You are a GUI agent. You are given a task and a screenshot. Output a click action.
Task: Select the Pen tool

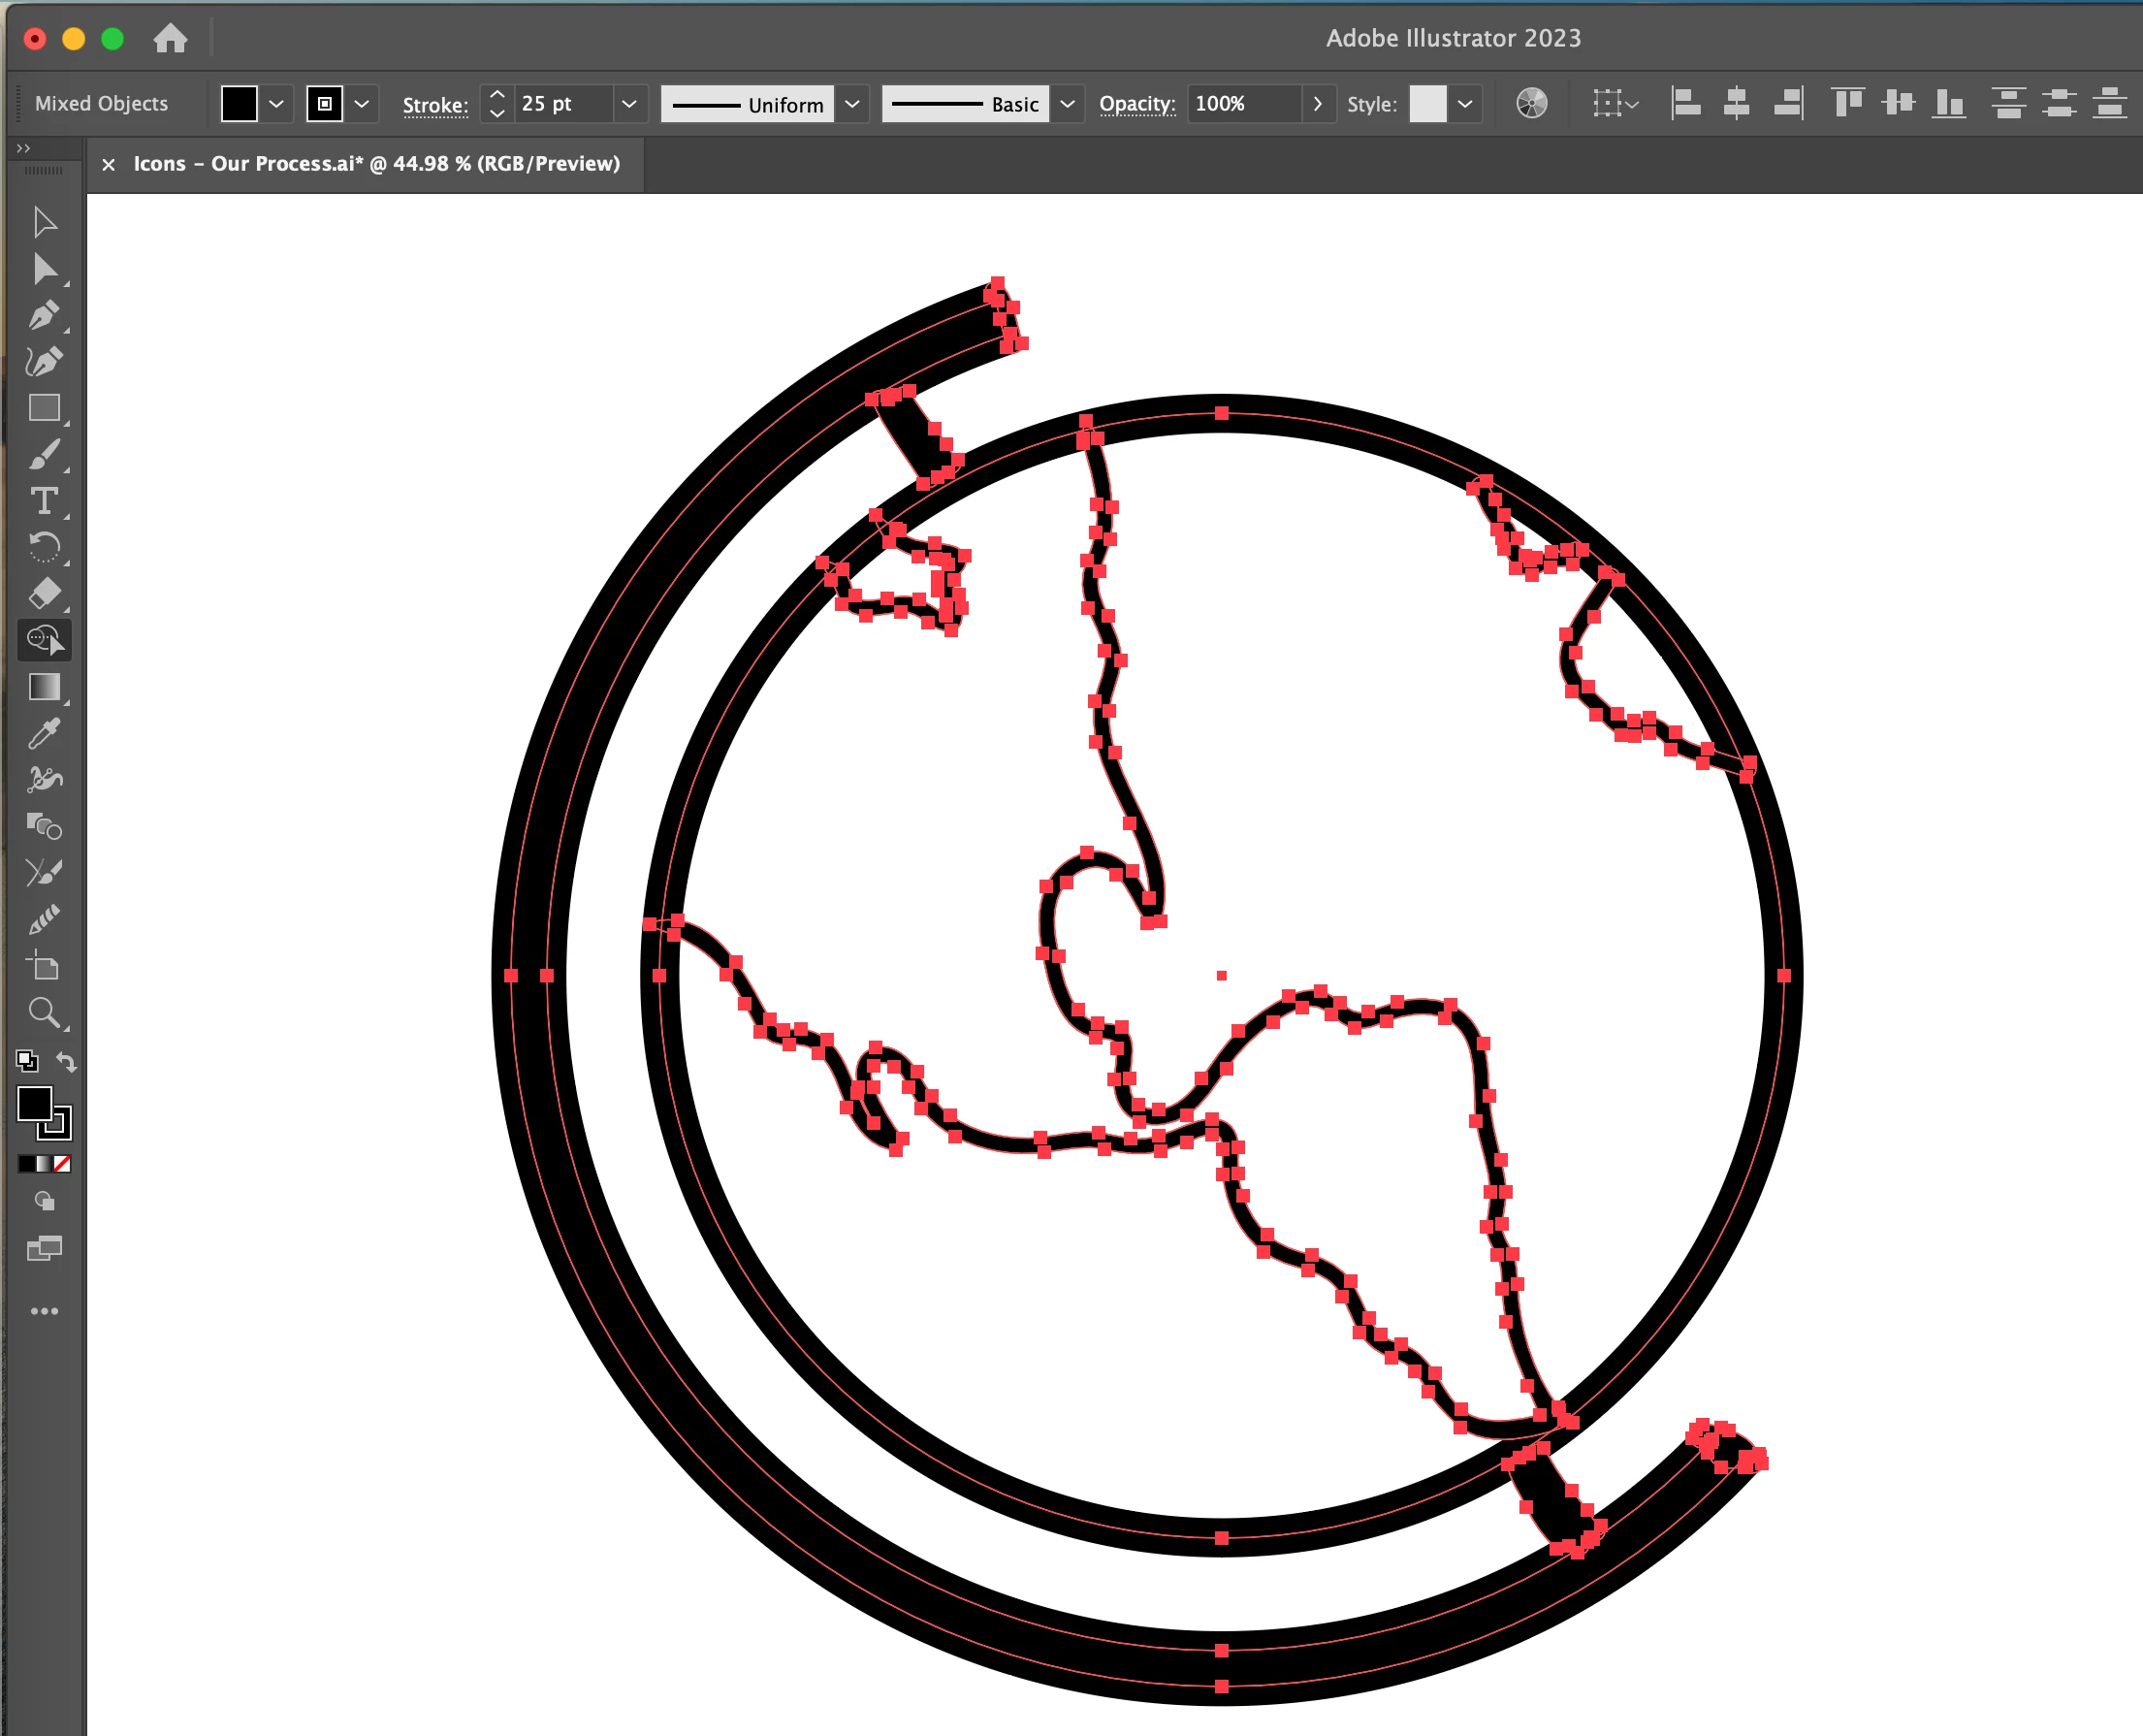(43, 316)
